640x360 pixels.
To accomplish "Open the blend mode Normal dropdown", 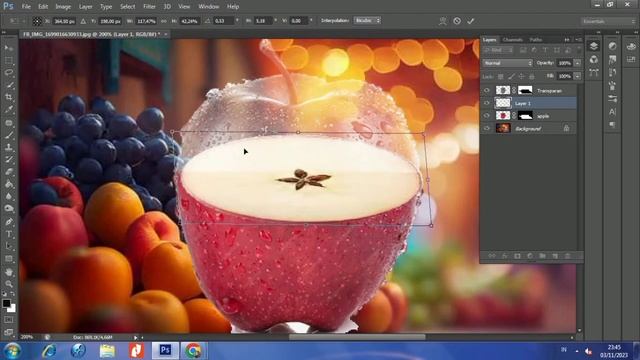I will point(507,63).
